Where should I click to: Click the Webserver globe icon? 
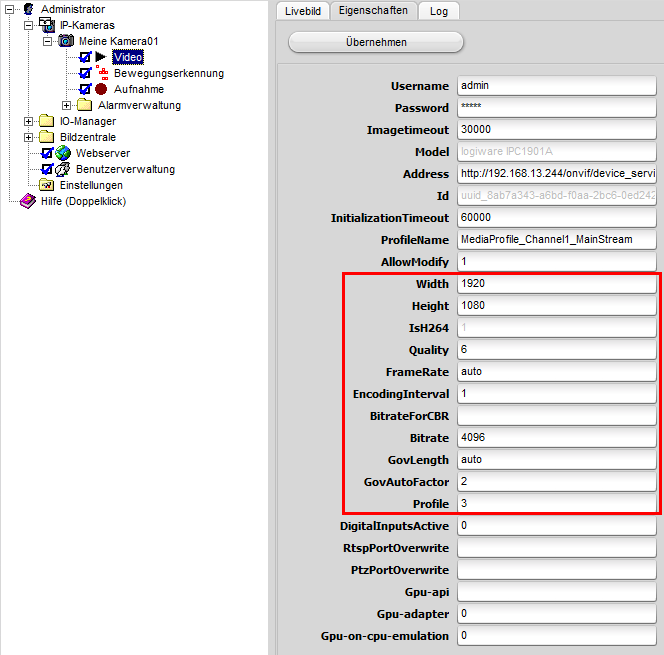tap(63, 153)
